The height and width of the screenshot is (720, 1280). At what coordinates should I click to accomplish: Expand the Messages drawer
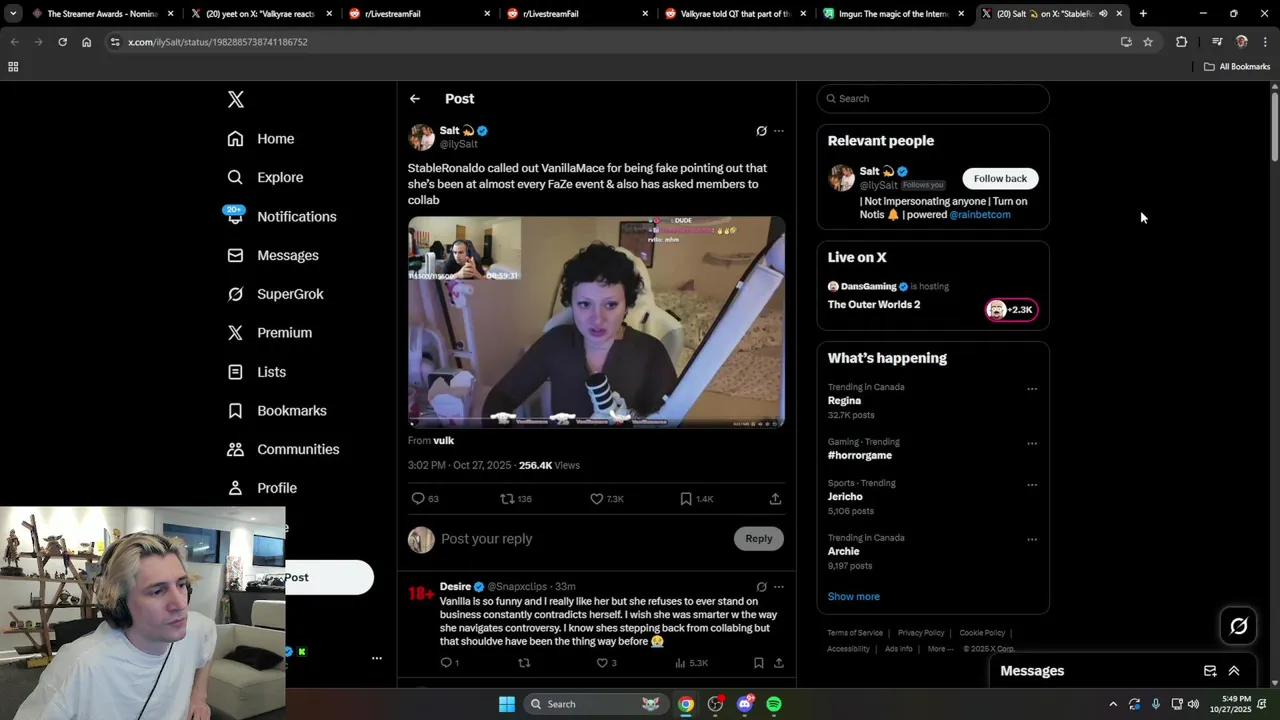click(1234, 671)
